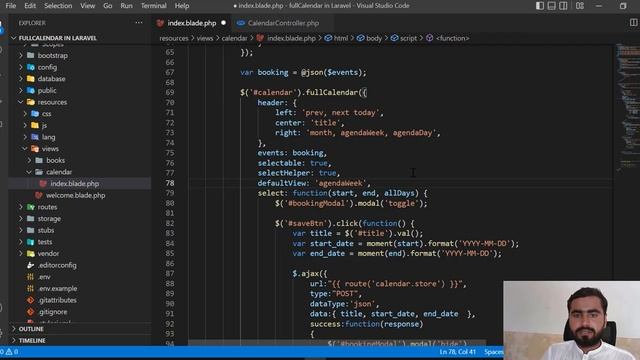The width and height of the screenshot is (640, 360).
Task: Collapse the views folder
Action: [50, 149]
